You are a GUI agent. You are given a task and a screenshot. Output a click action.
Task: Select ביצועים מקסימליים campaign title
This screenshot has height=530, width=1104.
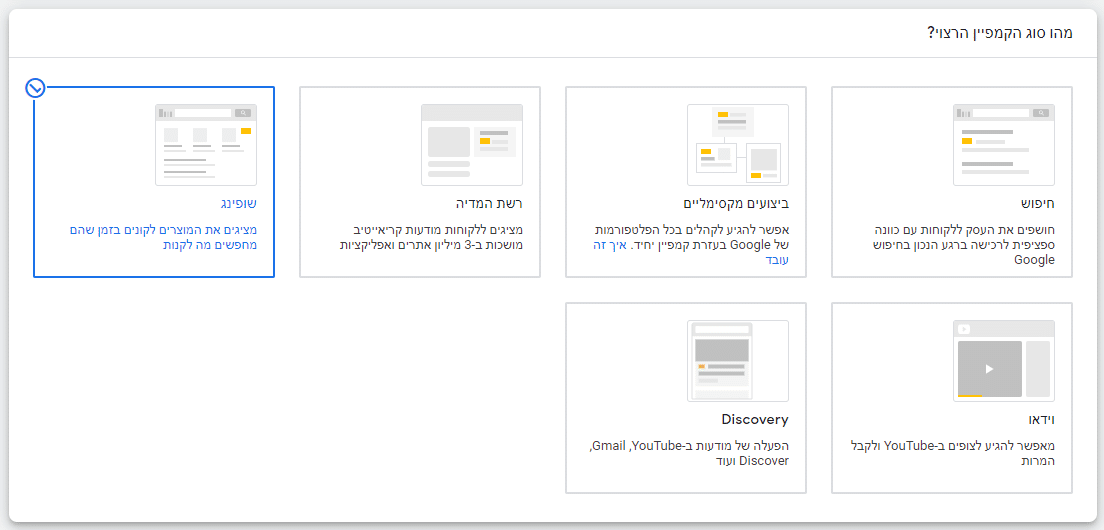(736, 204)
